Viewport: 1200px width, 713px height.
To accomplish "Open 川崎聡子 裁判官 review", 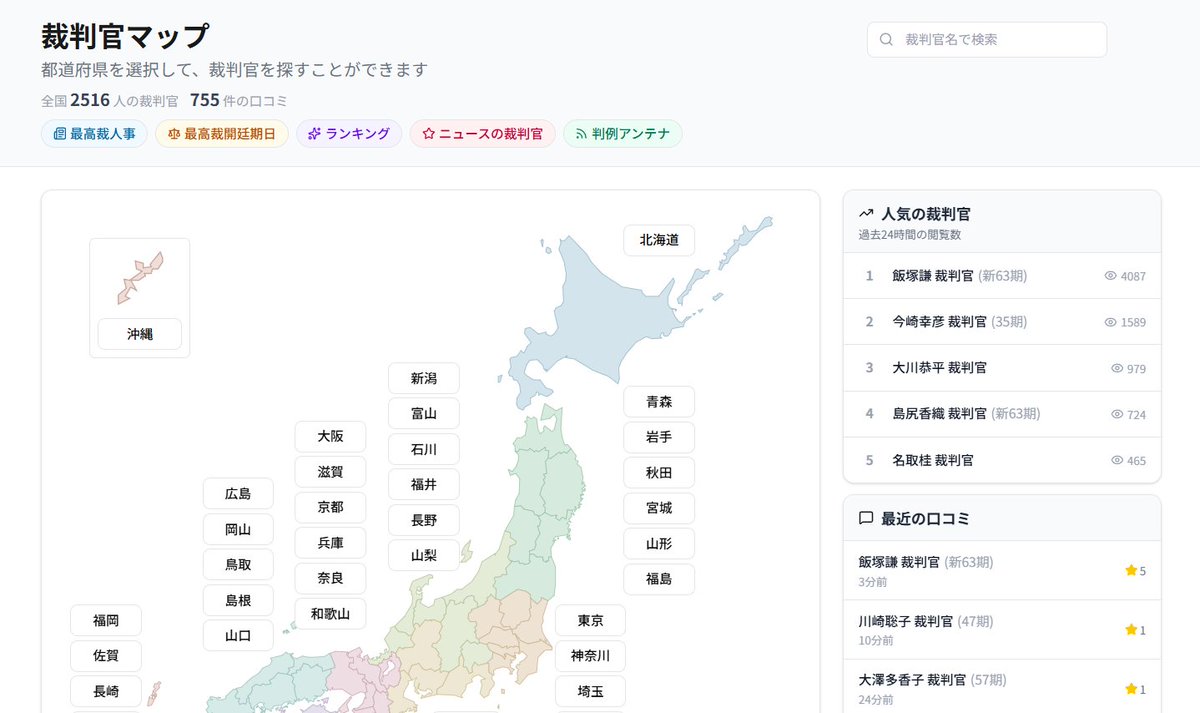I will click(1002, 629).
